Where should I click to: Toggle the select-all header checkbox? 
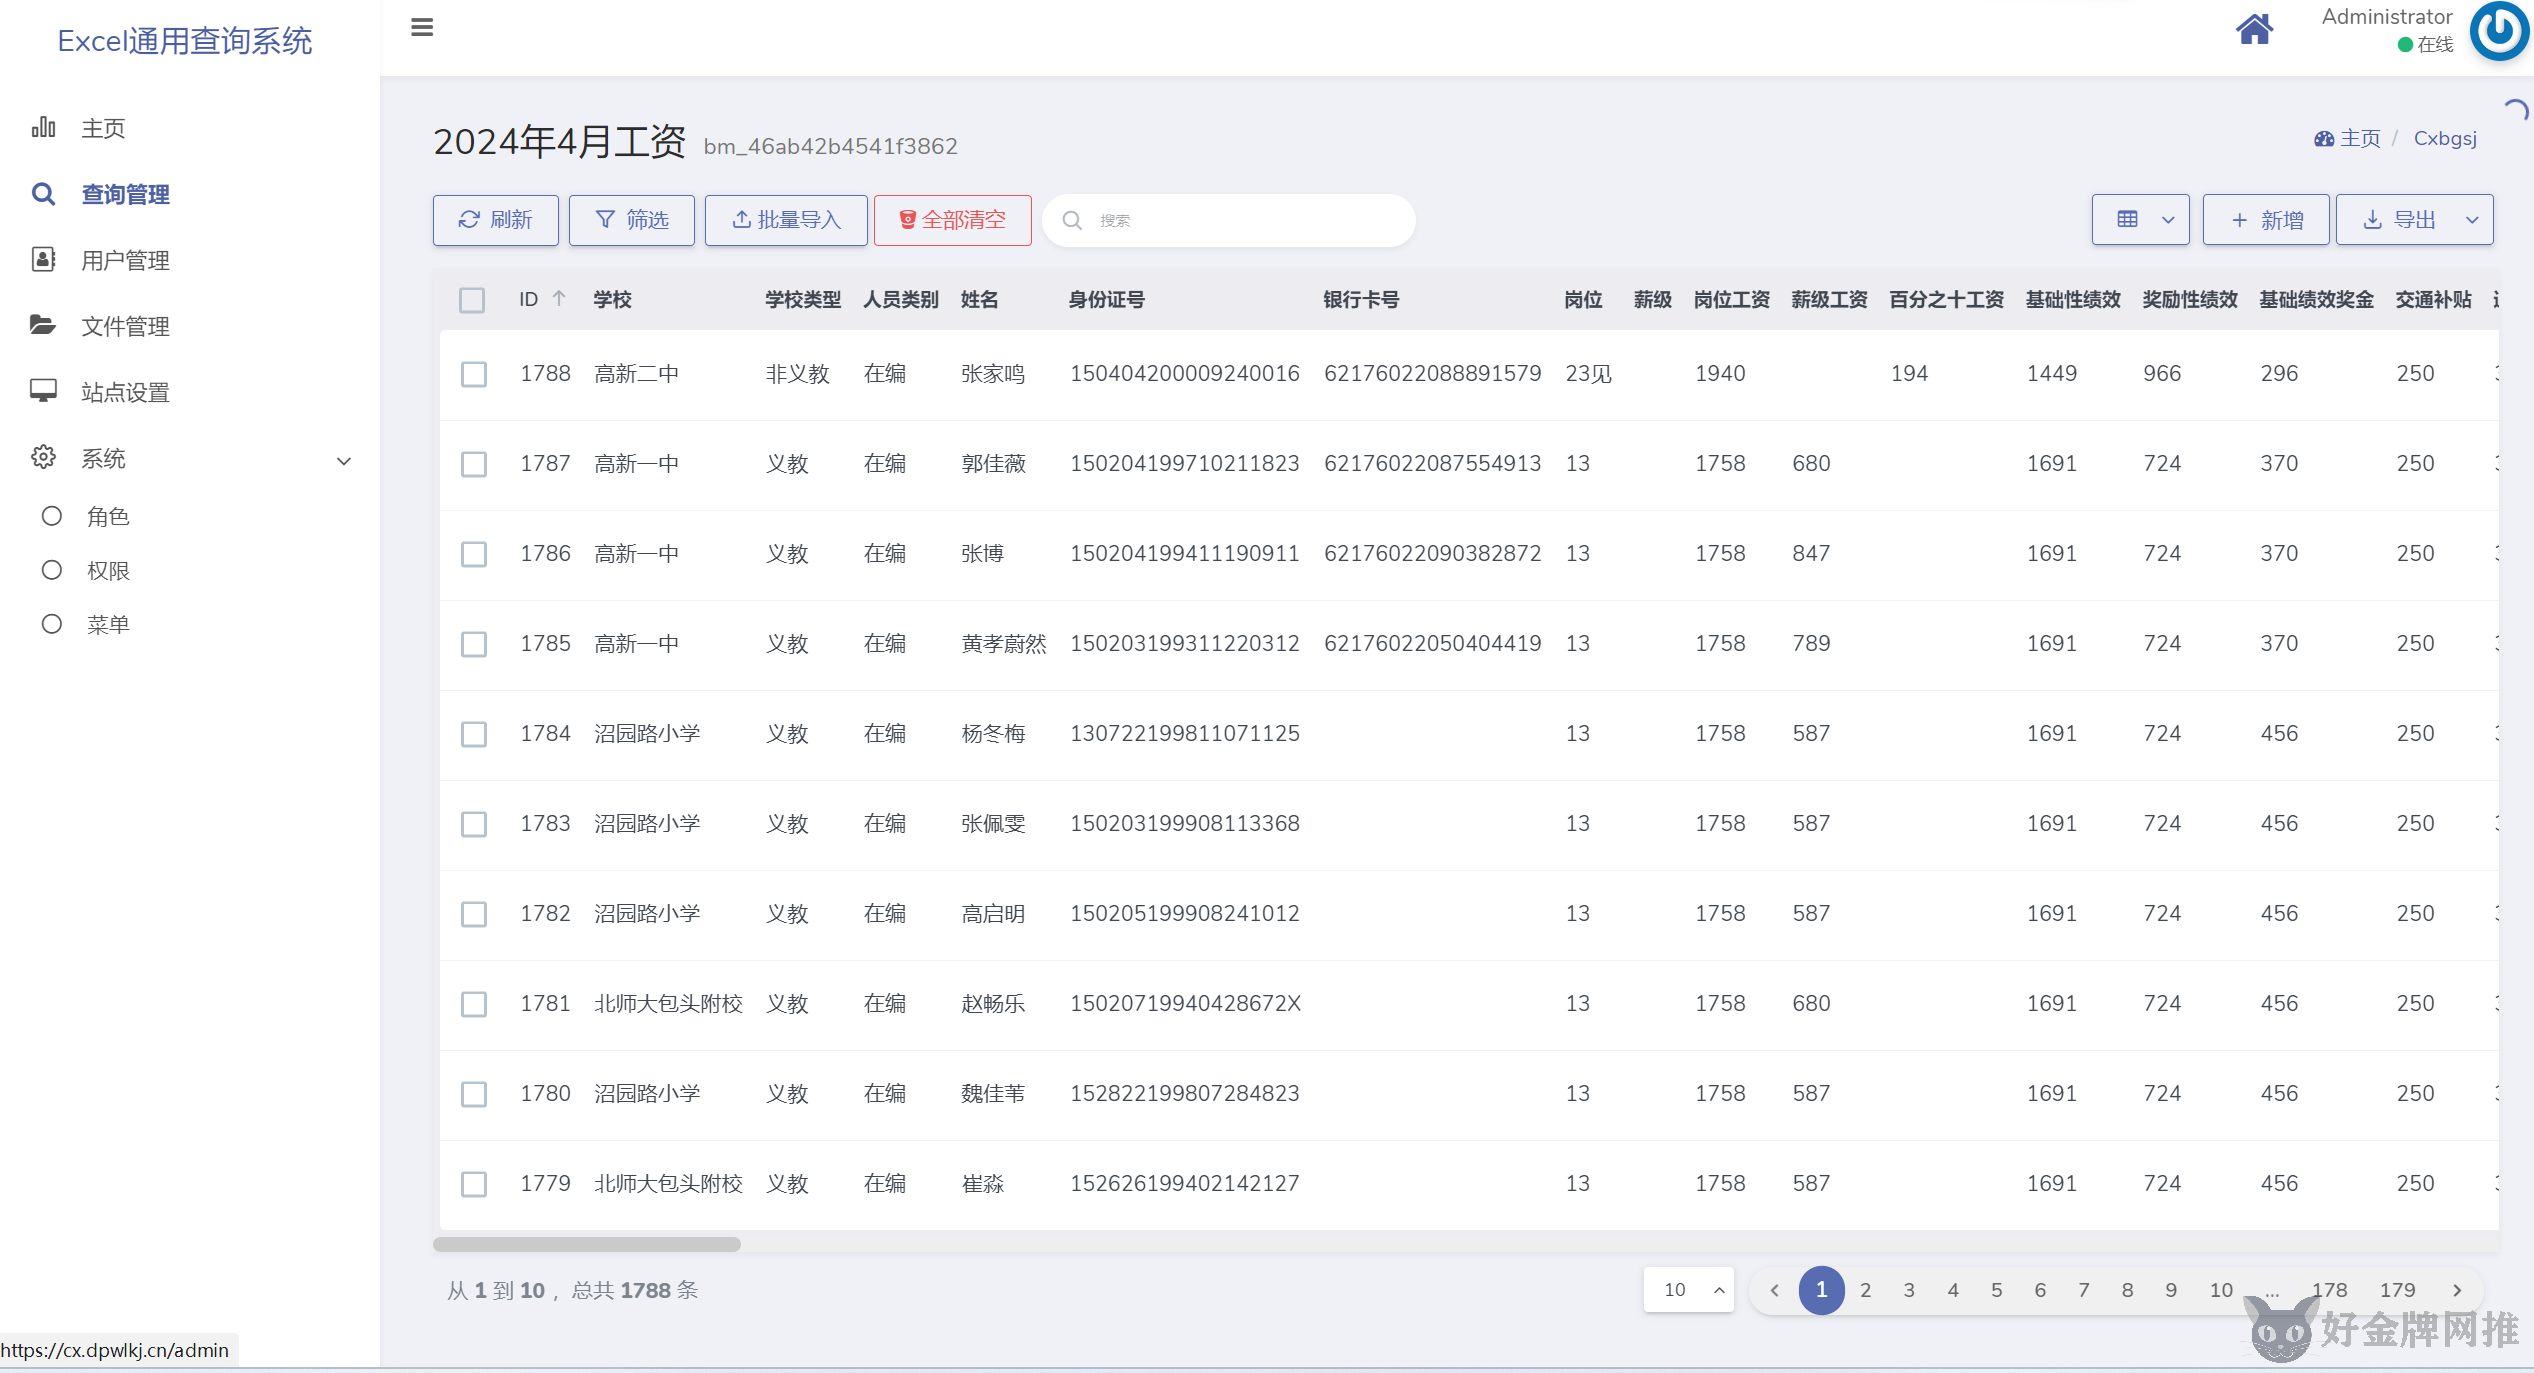[x=472, y=300]
